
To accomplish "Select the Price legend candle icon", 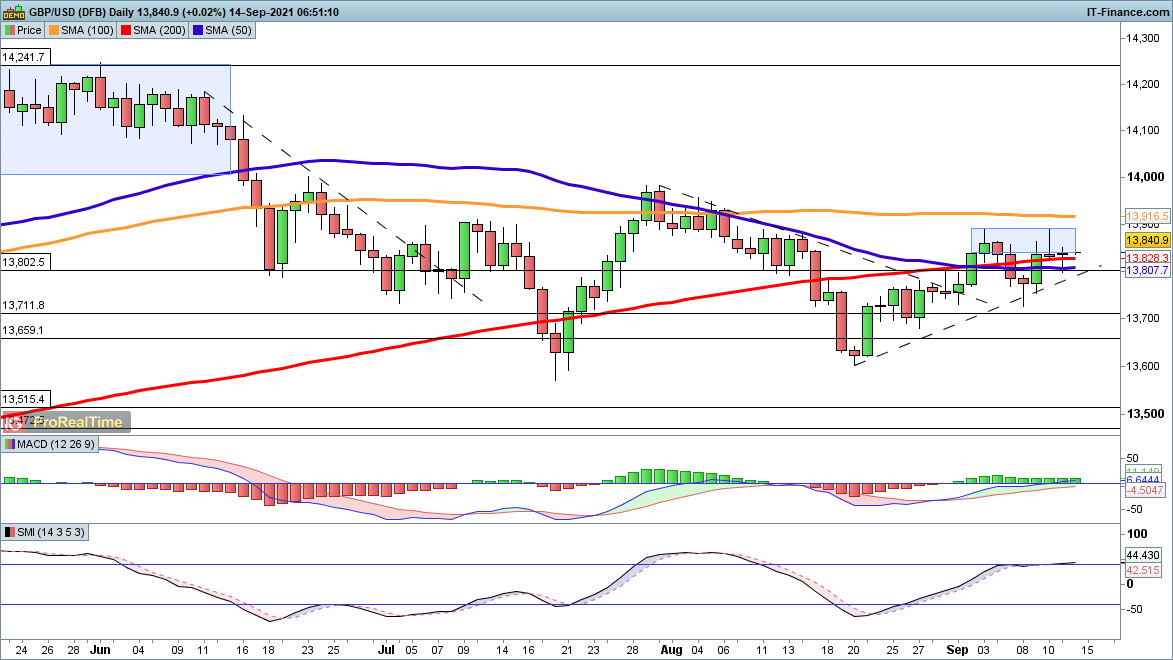I will pyautogui.click(x=11, y=30).
